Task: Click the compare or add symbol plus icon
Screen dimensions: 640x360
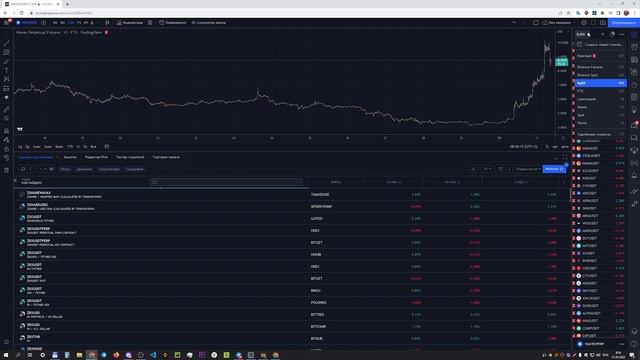Action: pyautogui.click(x=44, y=22)
